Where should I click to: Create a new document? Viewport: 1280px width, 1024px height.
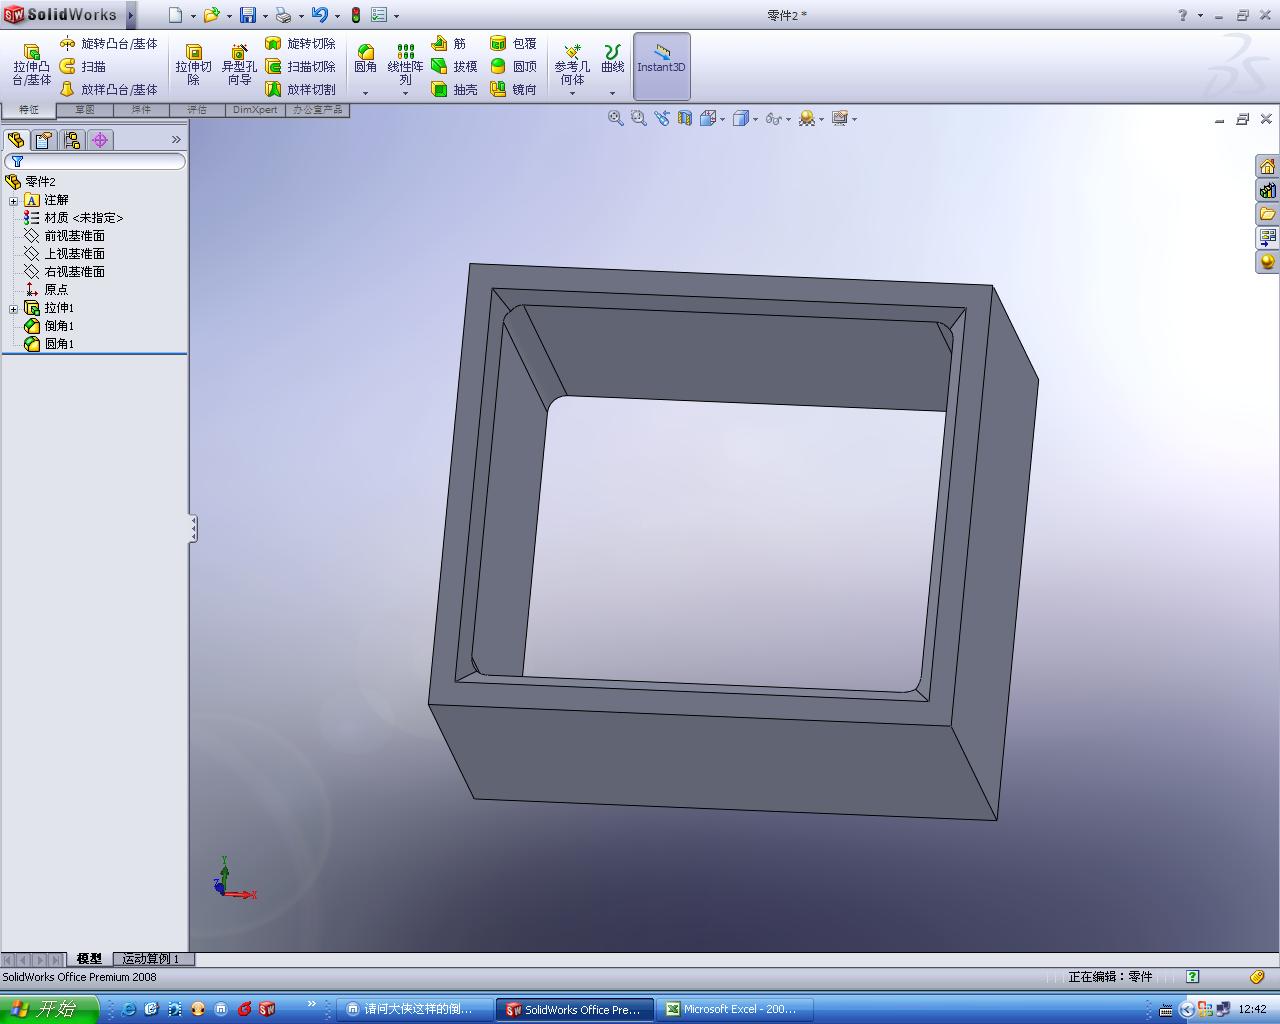point(175,15)
